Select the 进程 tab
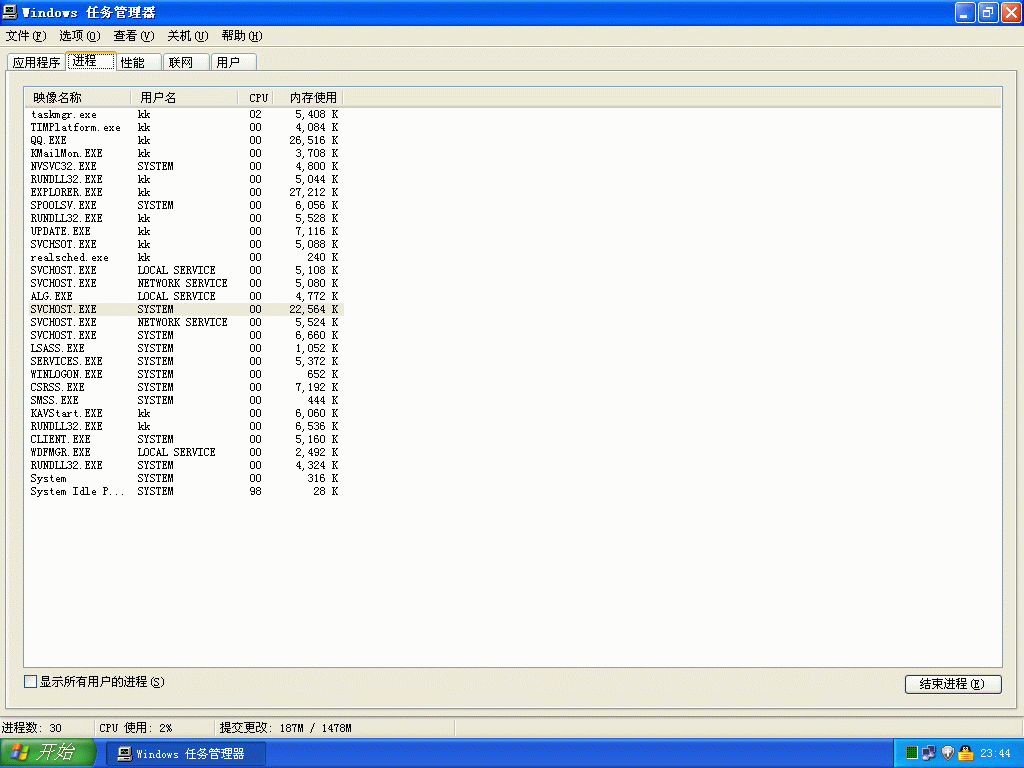Image resolution: width=1024 pixels, height=768 pixels. click(91, 61)
